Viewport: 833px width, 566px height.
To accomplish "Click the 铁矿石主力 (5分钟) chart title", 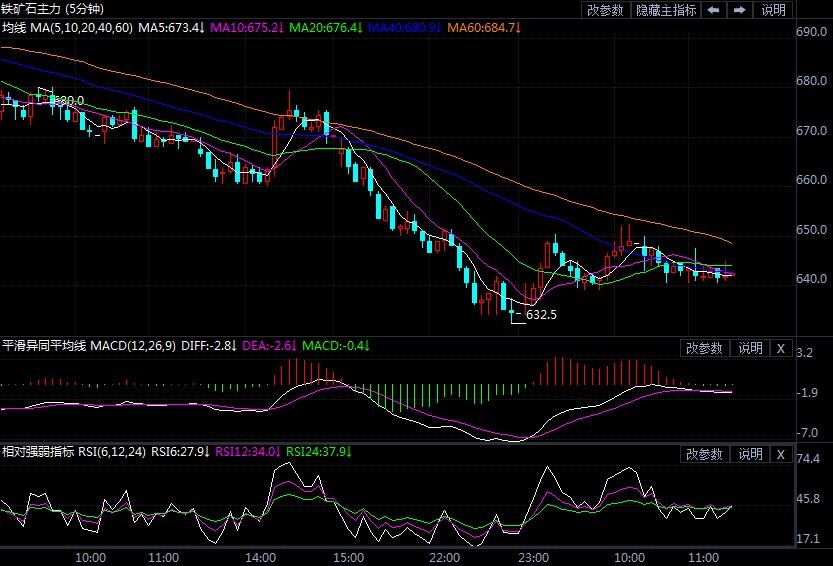I will 44,9.
